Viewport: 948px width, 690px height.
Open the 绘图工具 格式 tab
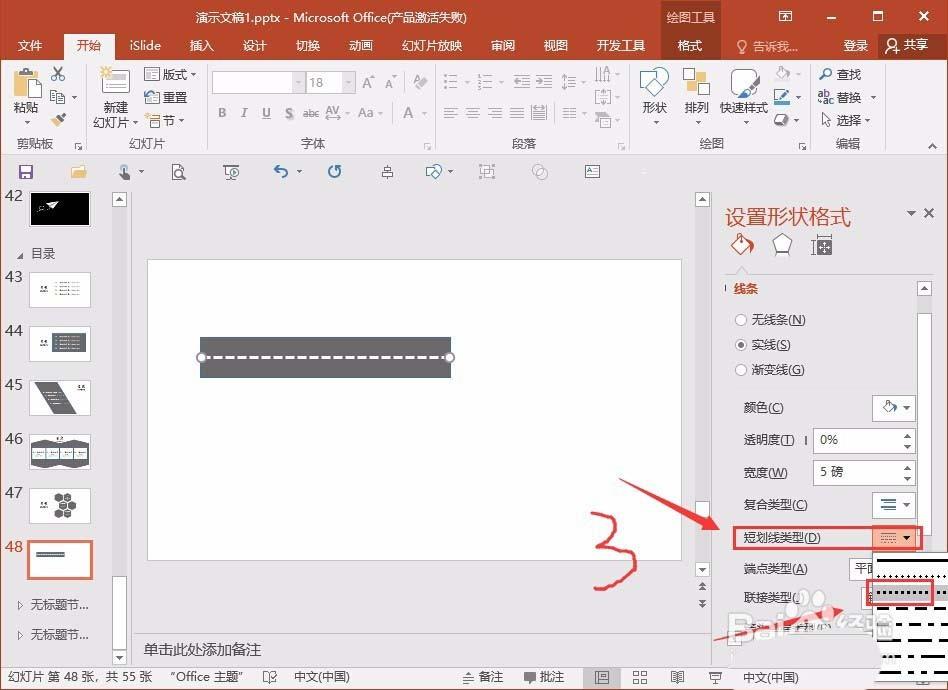(690, 45)
